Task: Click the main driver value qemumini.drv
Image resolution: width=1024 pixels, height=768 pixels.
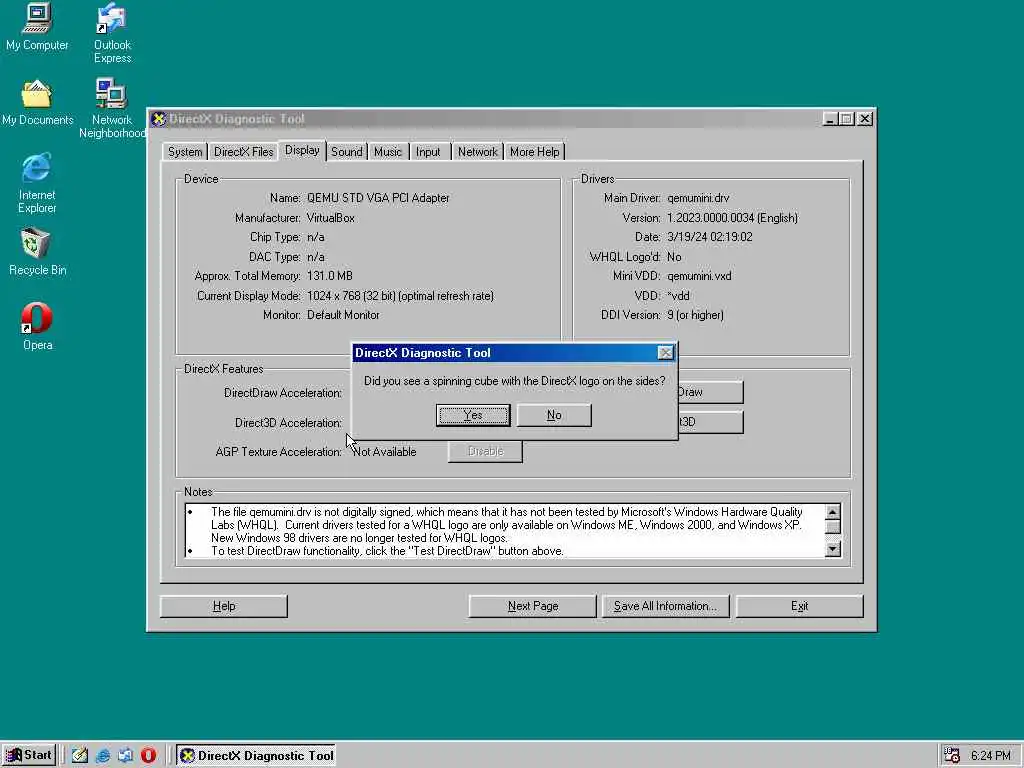Action: pos(698,198)
